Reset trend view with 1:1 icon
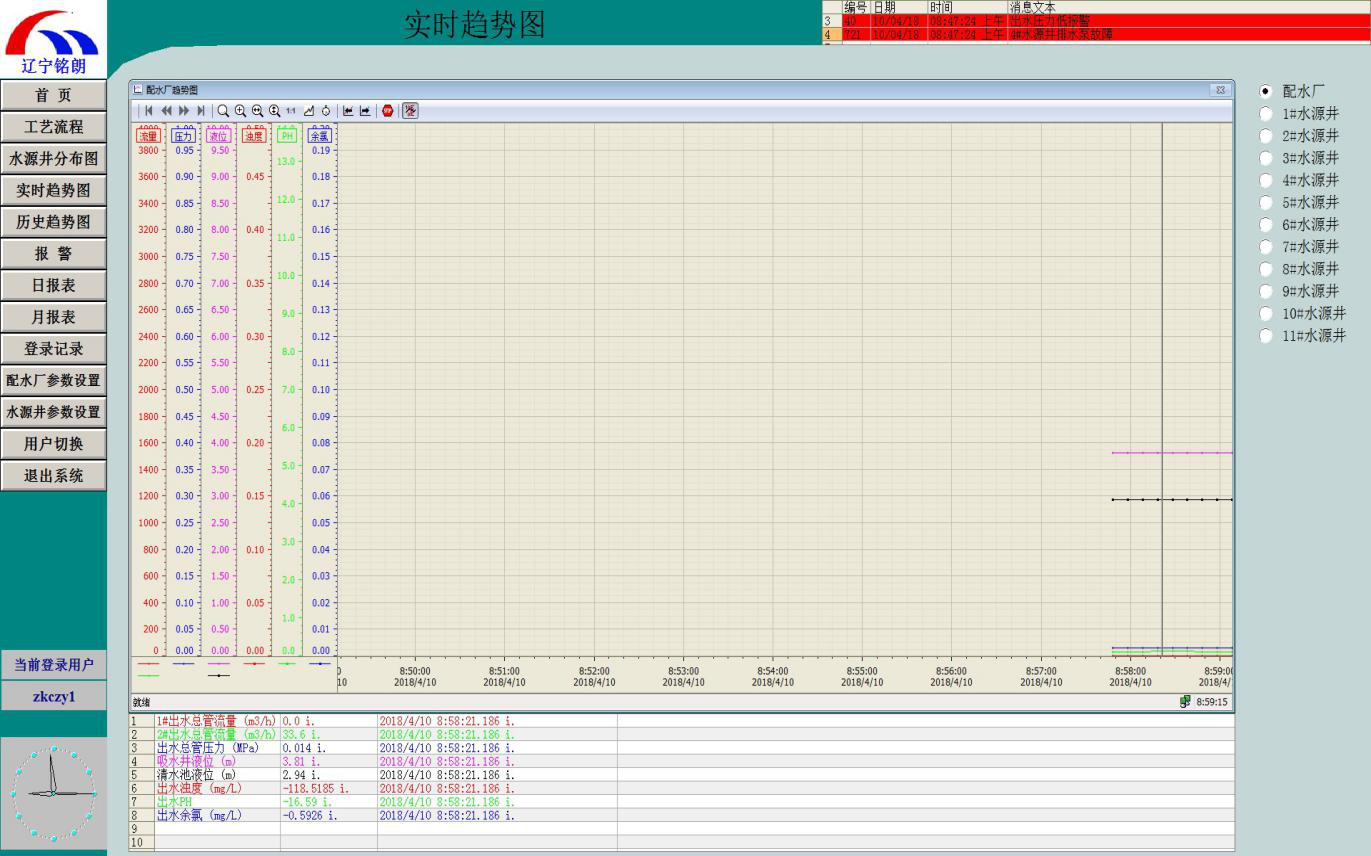Viewport: 1371px width, 856px height. point(291,111)
